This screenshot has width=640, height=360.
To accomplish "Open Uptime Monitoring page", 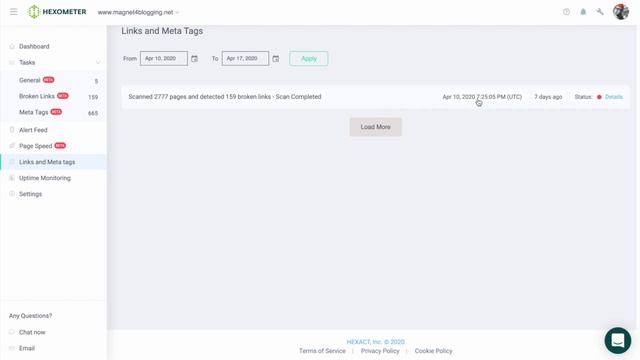I will click(x=45, y=178).
